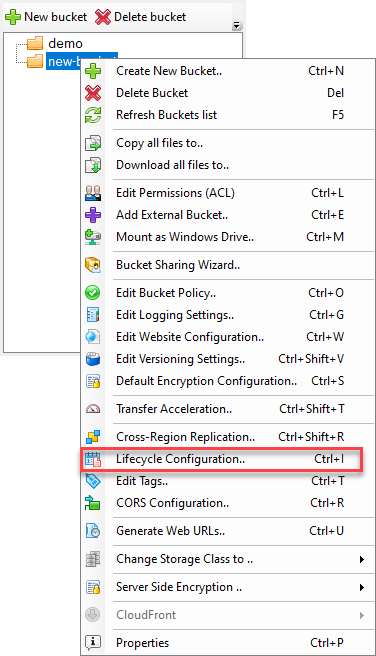Click the Mount as Windows Drive icon

(x=93, y=237)
